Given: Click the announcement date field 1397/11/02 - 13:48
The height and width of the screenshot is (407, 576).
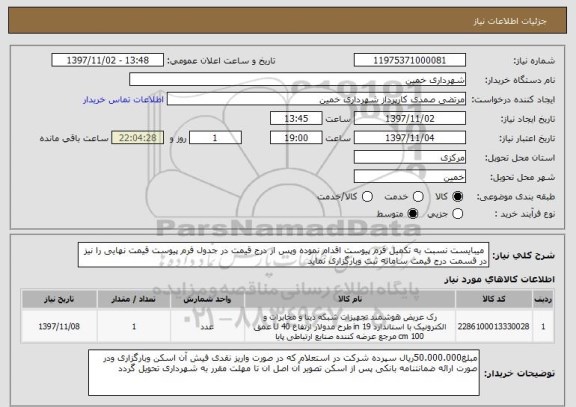Looking at the screenshot, I should pyautogui.click(x=108, y=60).
